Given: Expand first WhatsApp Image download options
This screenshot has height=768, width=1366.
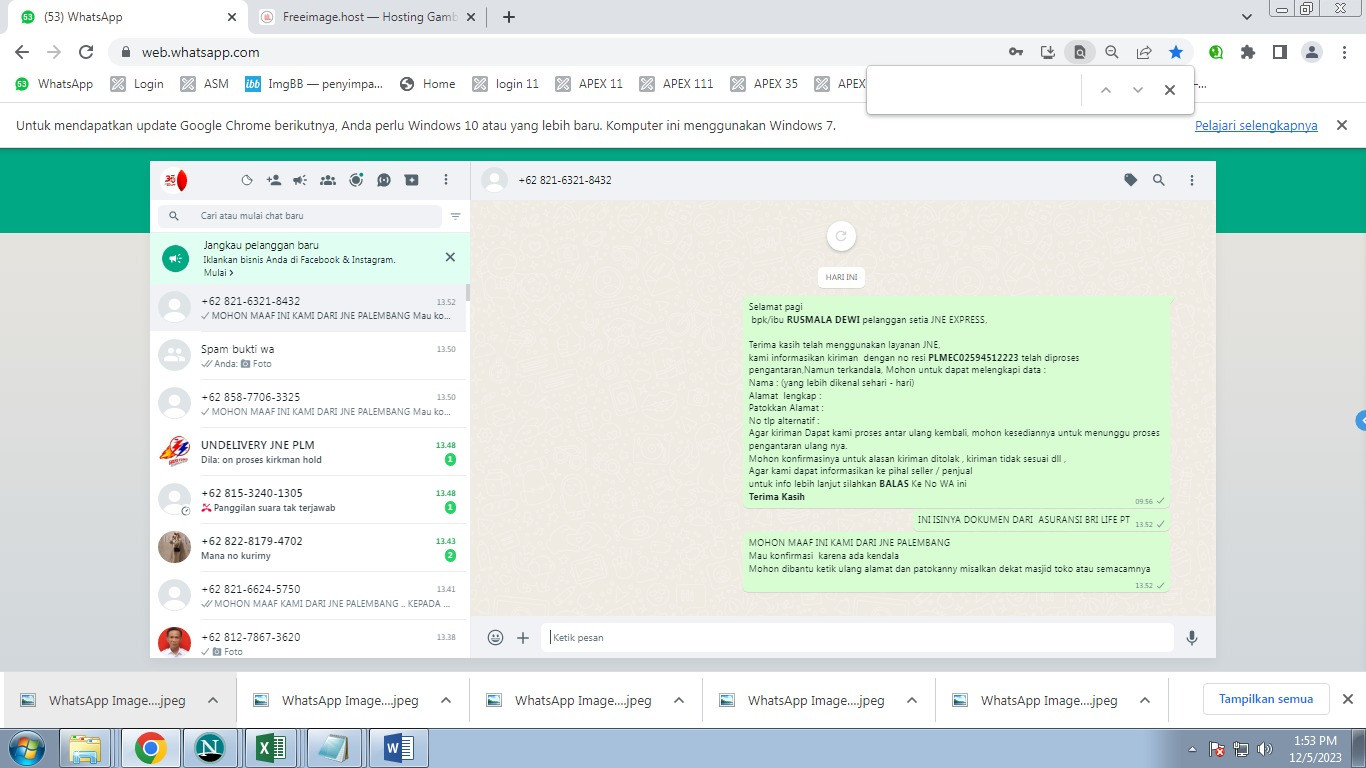Looking at the screenshot, I should coord(213,700).
